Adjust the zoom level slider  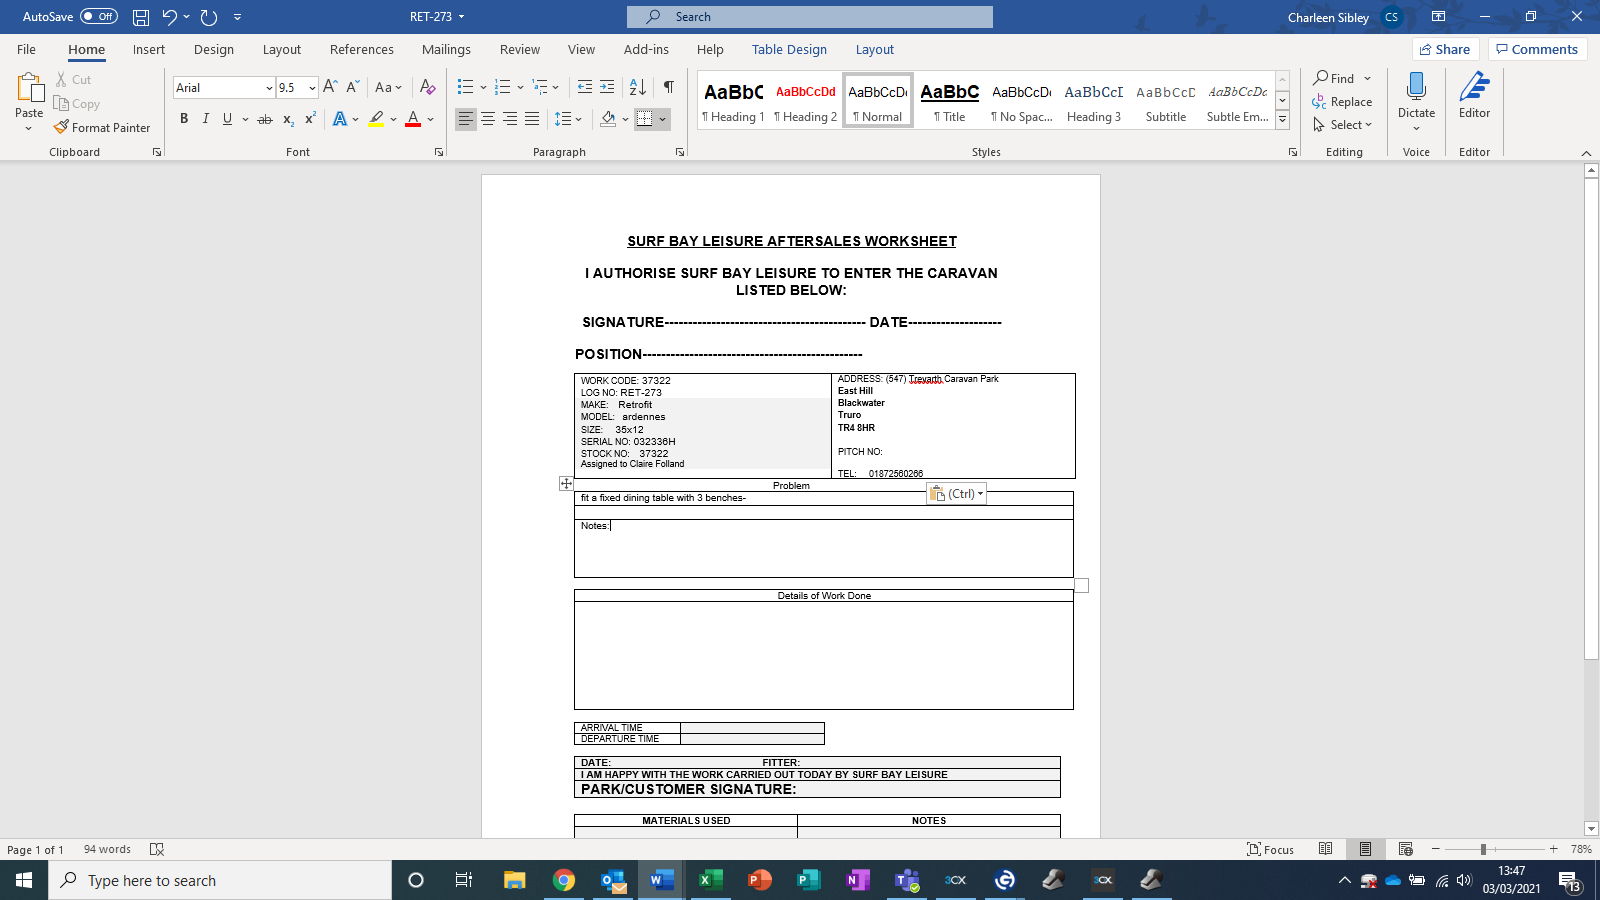(x=1483, y=849)
